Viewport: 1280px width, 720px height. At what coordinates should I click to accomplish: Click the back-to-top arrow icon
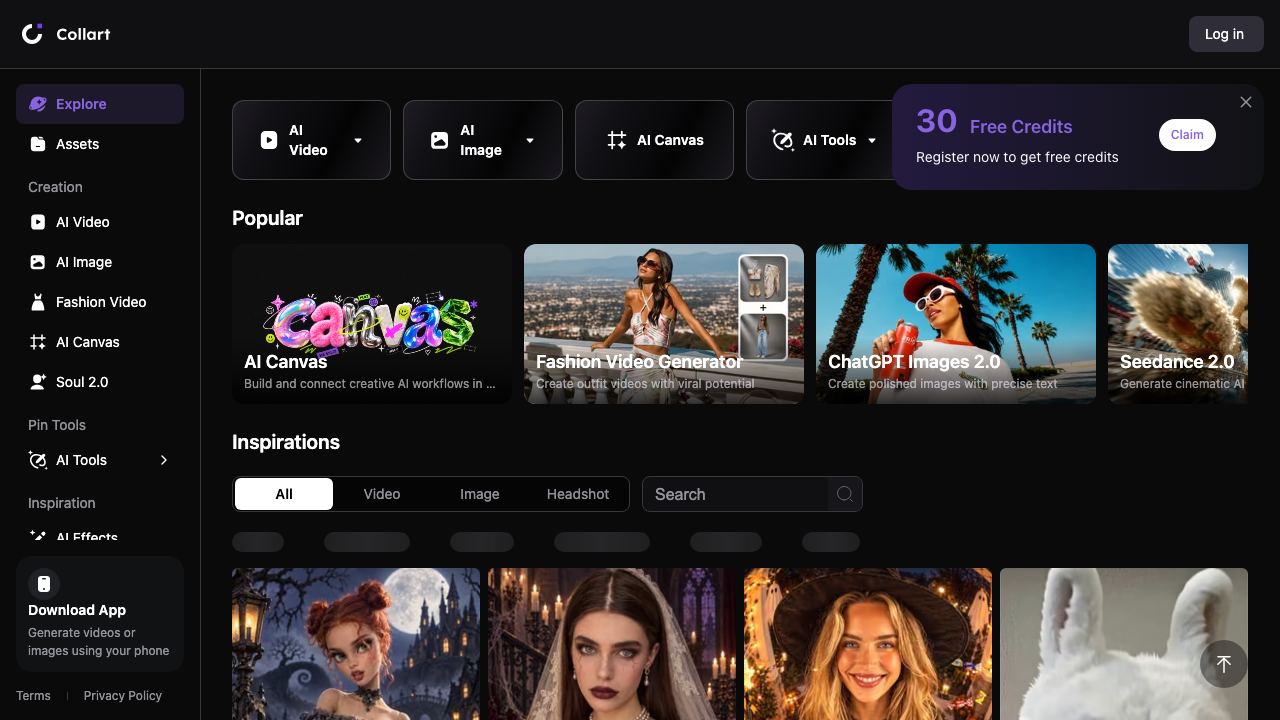1224,664
